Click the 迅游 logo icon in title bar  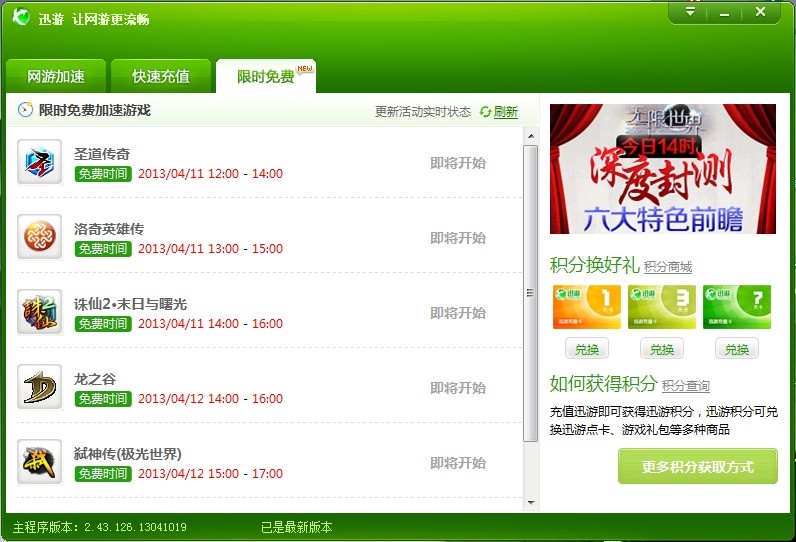pyautogui.click(x=21, y=16)
